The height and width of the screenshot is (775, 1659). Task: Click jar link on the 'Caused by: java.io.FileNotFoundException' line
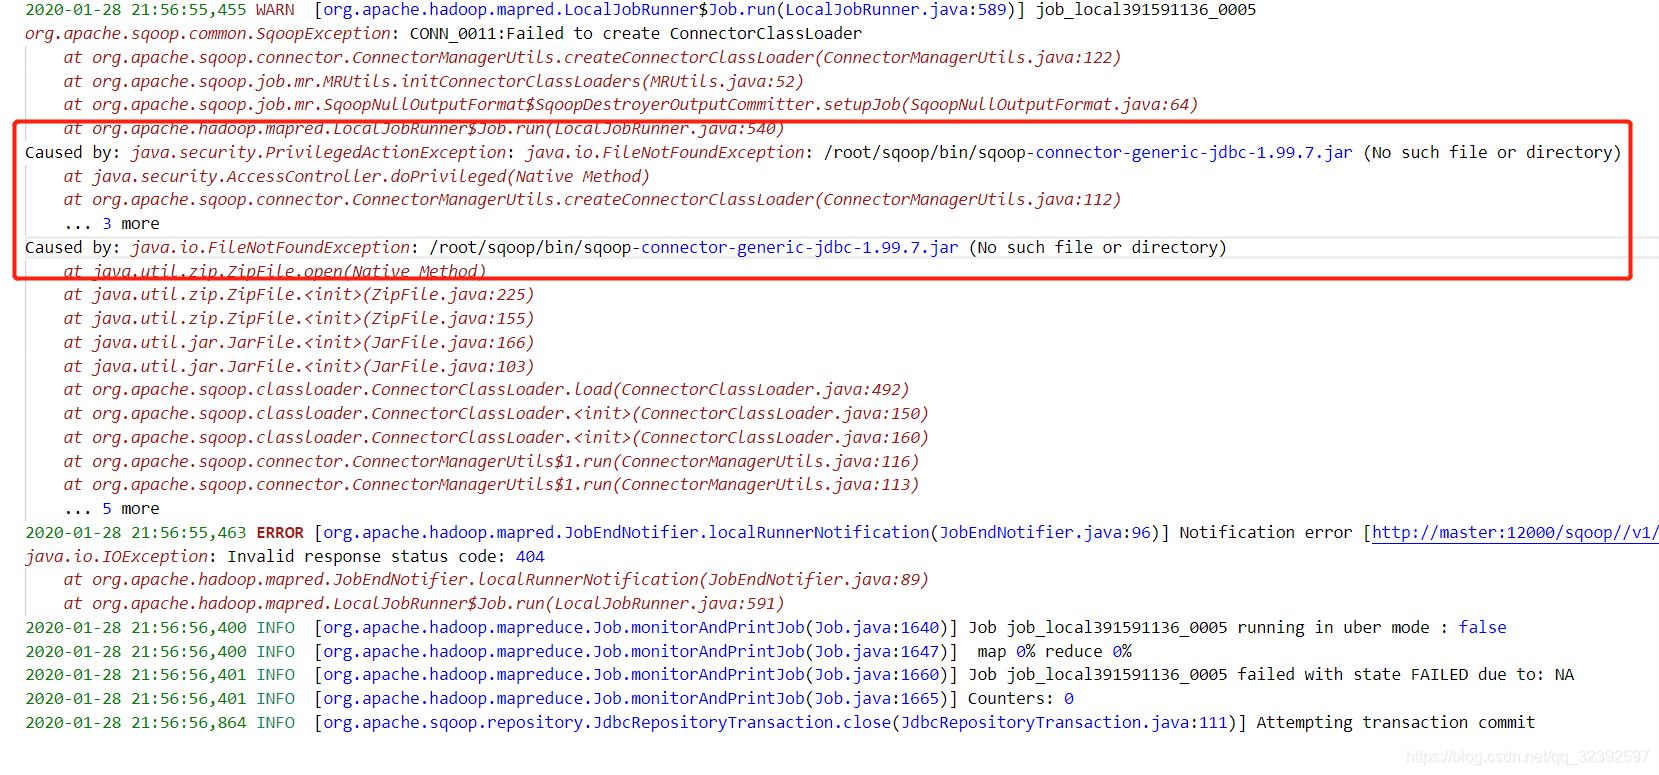[x=799, y=248]
